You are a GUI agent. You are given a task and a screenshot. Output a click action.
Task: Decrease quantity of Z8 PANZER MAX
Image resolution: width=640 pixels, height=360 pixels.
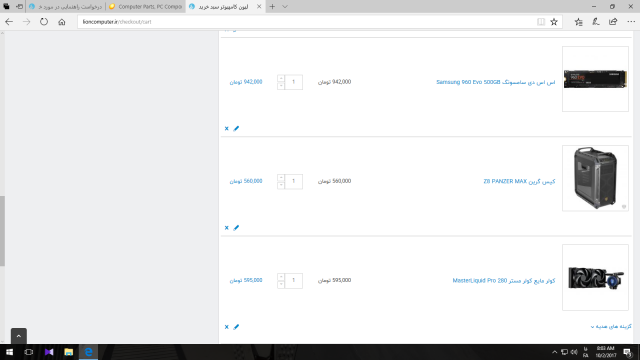click(281, 185)
